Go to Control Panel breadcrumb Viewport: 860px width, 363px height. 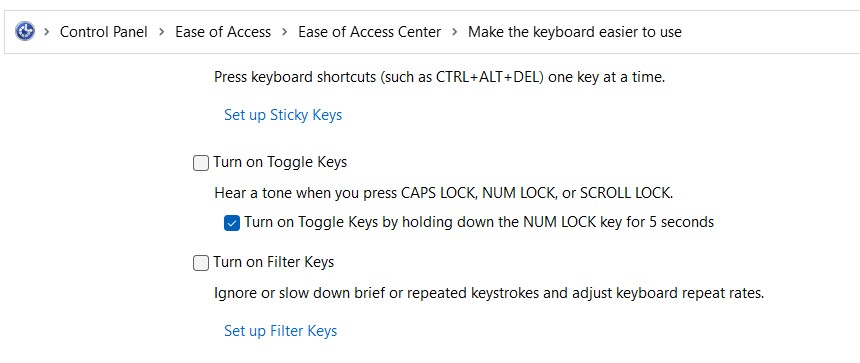coord(104,32)
